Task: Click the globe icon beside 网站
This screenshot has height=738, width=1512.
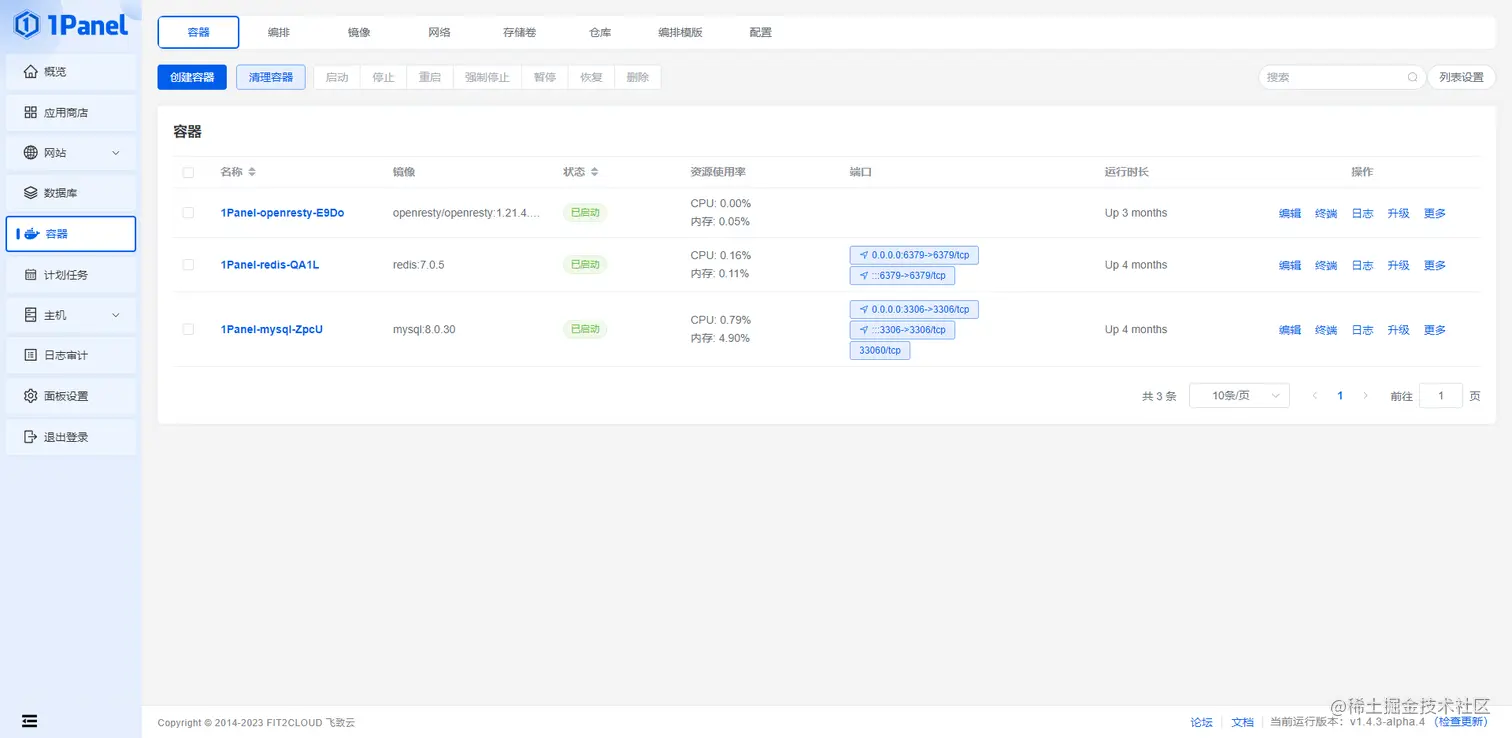Action: coord(30,153)
